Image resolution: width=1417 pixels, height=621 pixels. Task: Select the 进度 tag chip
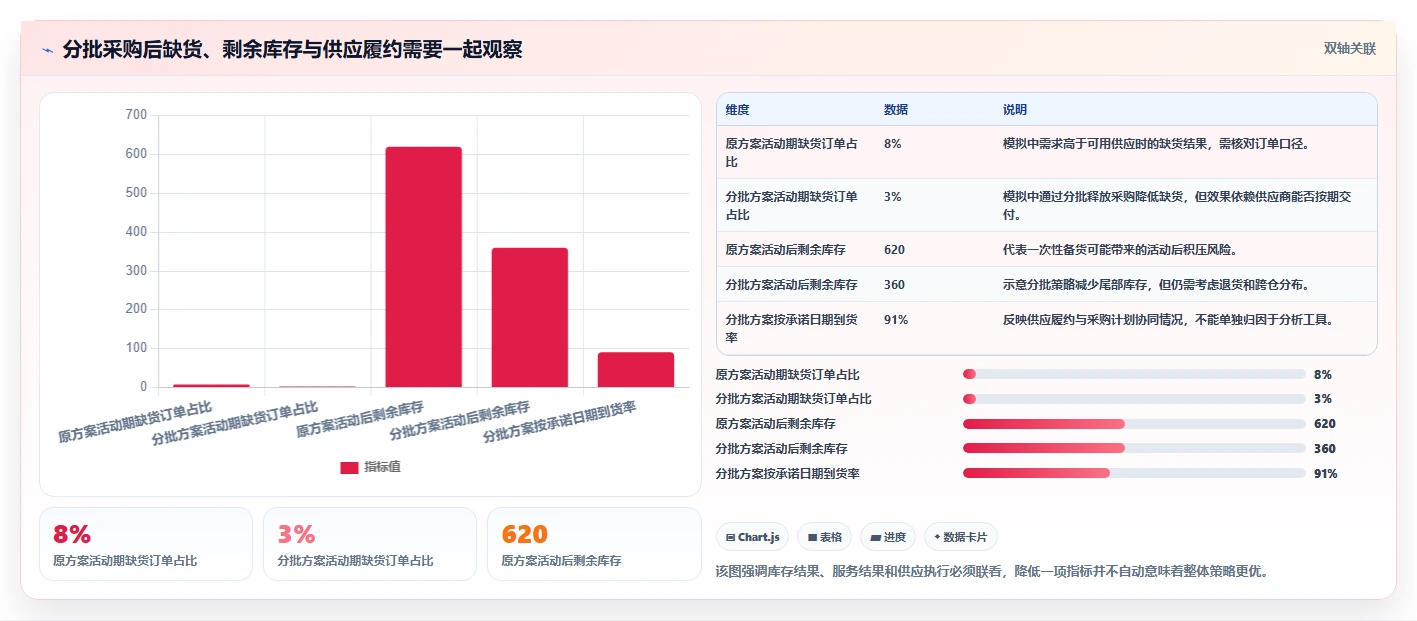pyautogui.click(x=888, y=537)
